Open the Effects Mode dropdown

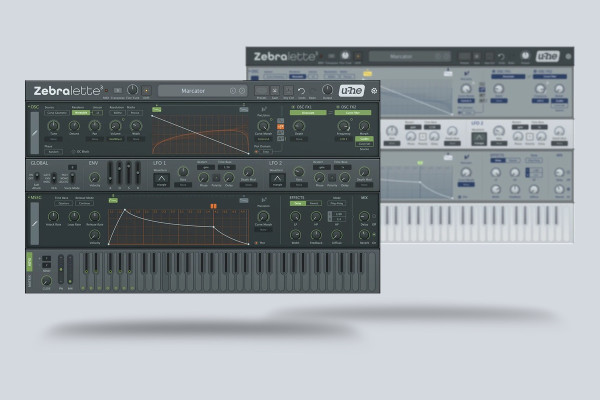click(337, 203)
